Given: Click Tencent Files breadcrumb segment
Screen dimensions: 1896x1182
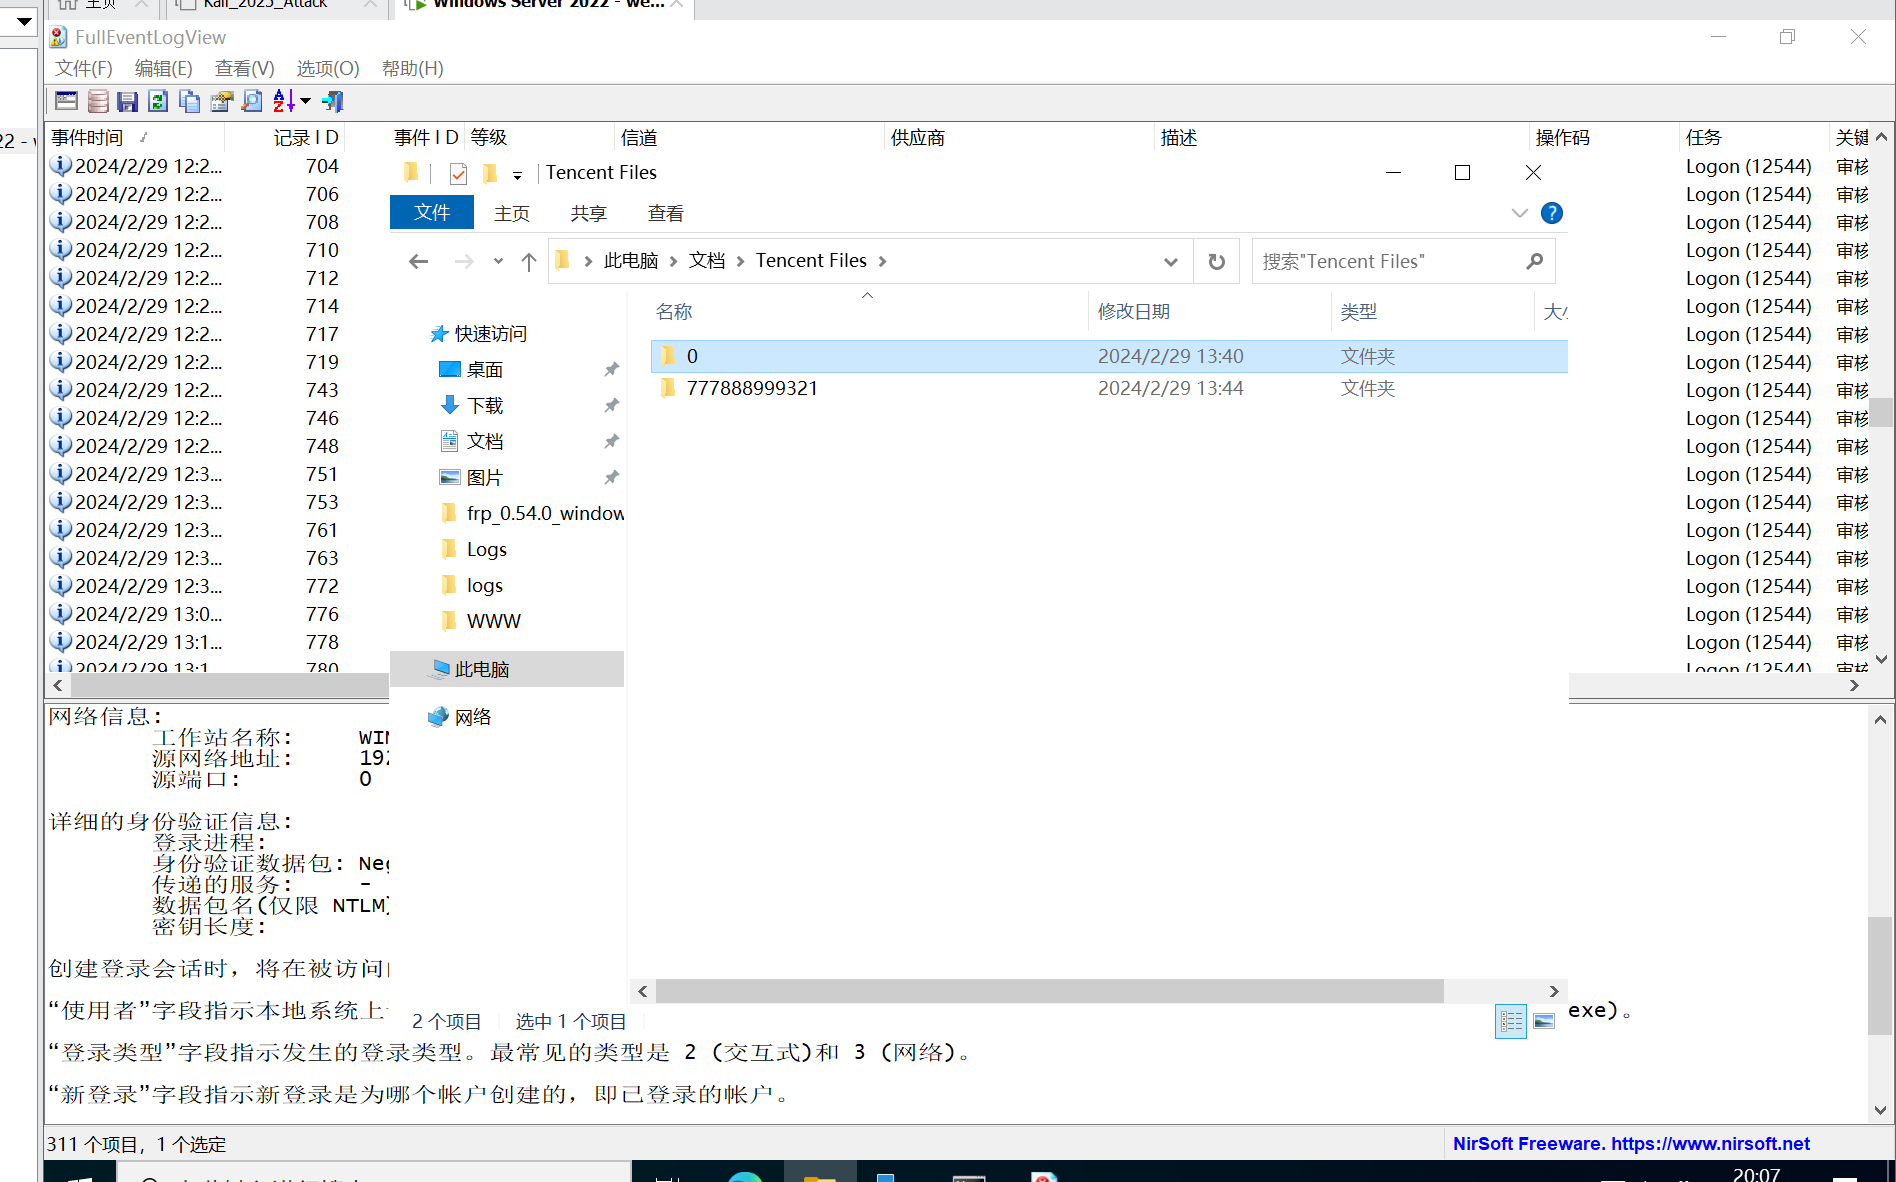Looking at the screenshot, I should click(x=811, y=261).
